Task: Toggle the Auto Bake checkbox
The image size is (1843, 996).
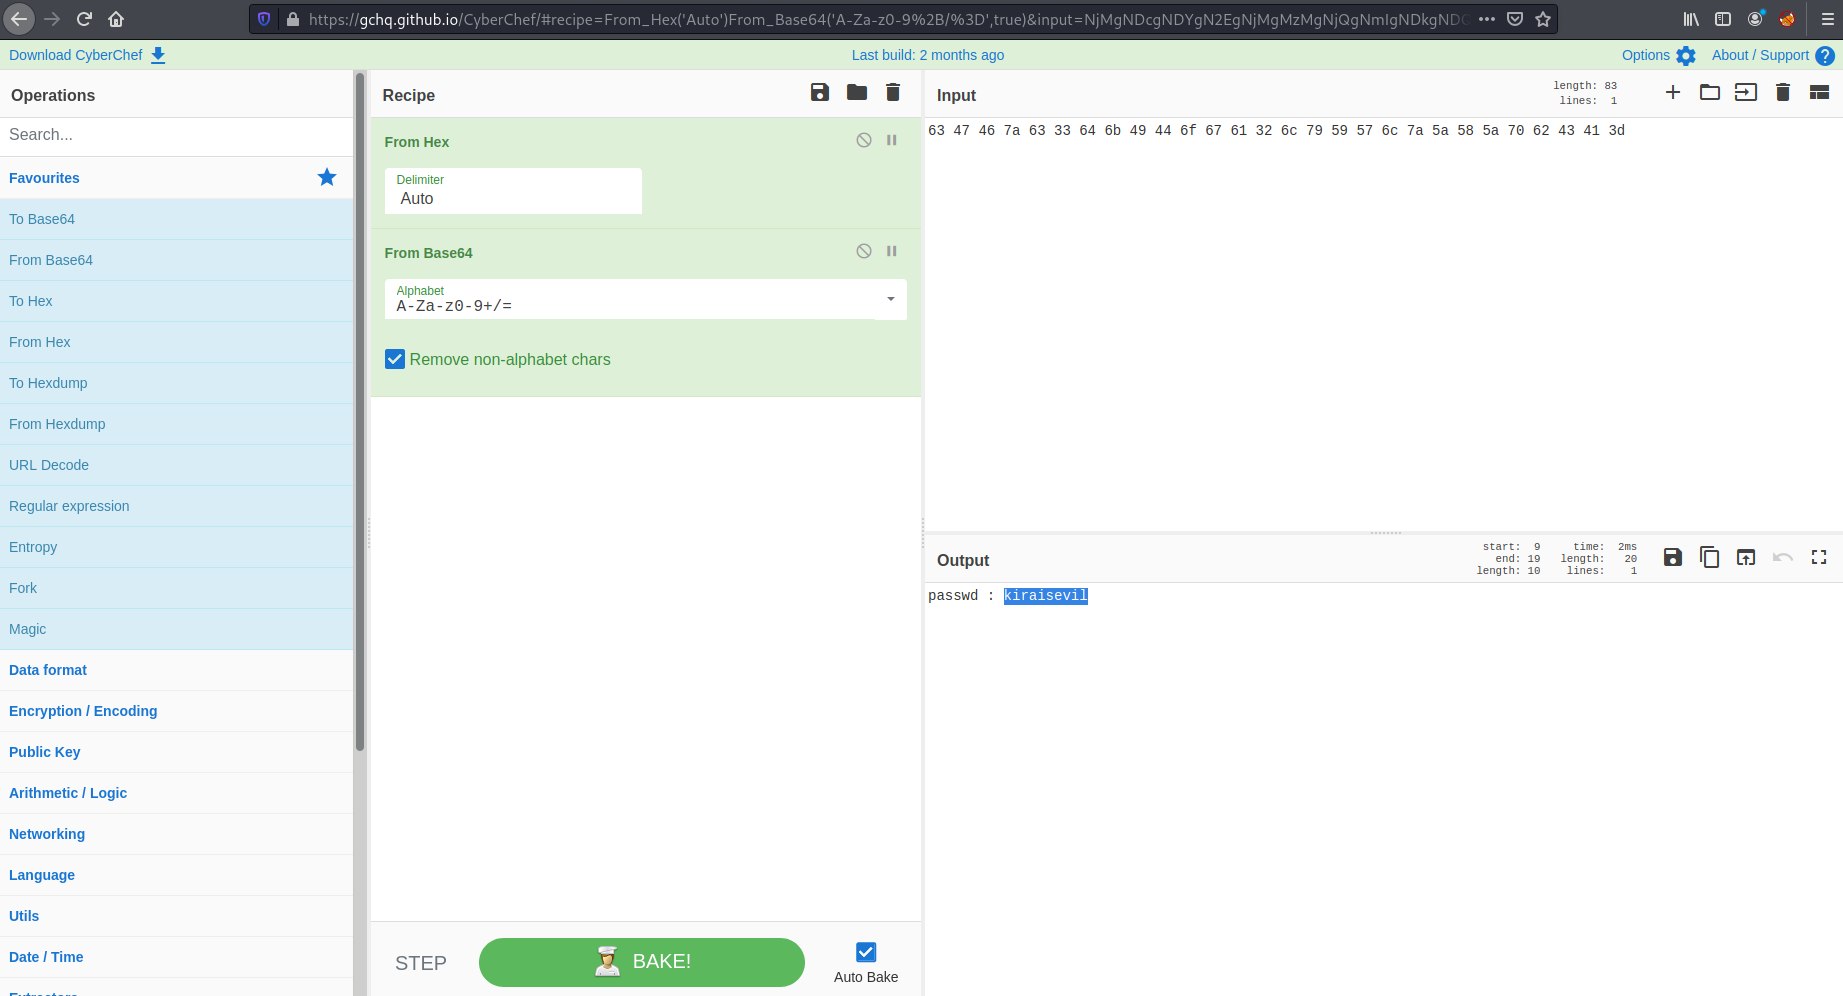Action: coord(866,952)
